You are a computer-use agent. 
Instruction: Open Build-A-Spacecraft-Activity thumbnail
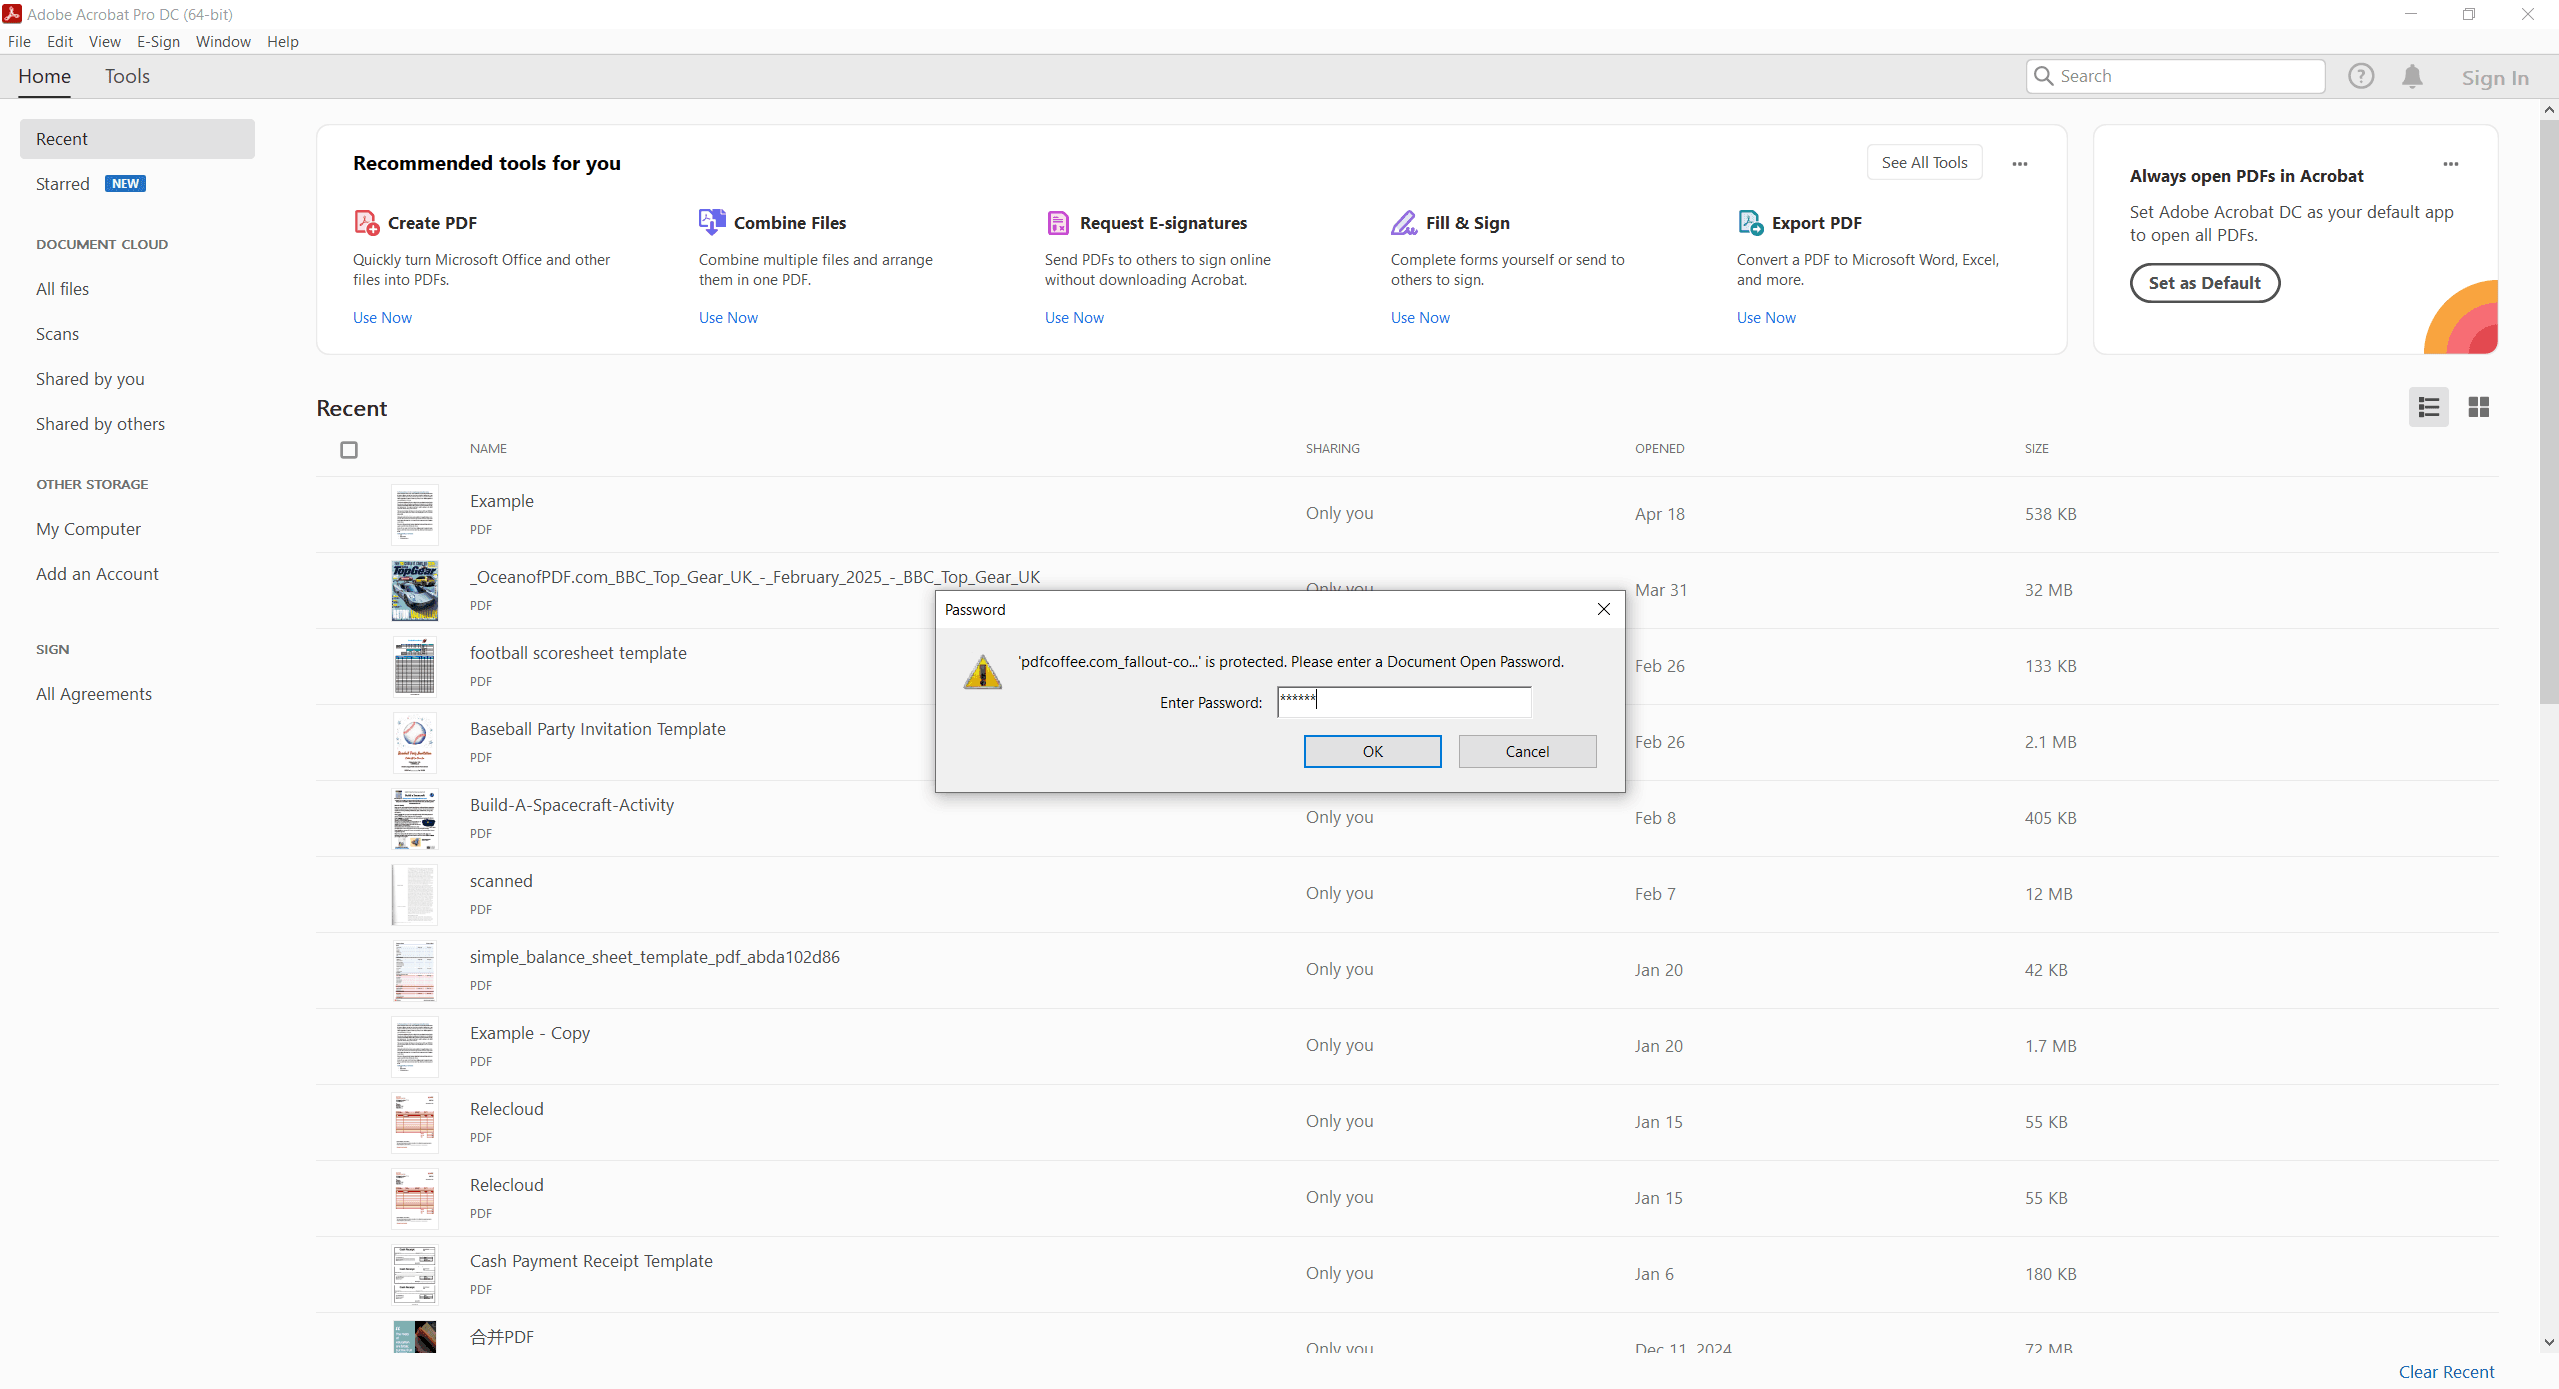pos(414,818)
